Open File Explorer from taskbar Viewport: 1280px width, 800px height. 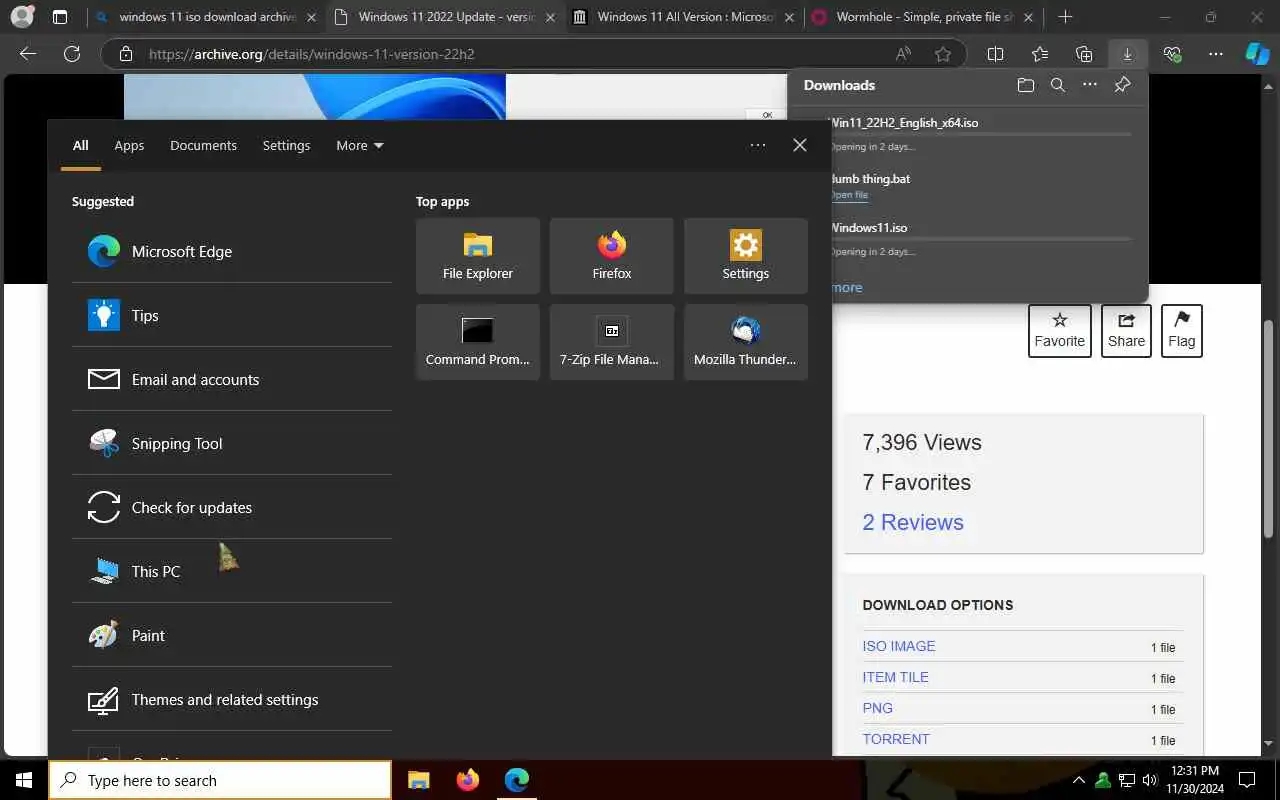click(419, 780)
